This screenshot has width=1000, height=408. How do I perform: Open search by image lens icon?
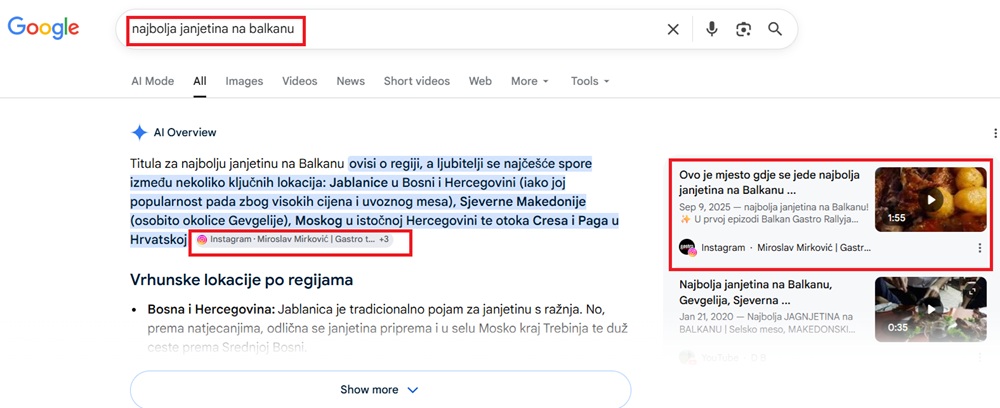[743, 29]
